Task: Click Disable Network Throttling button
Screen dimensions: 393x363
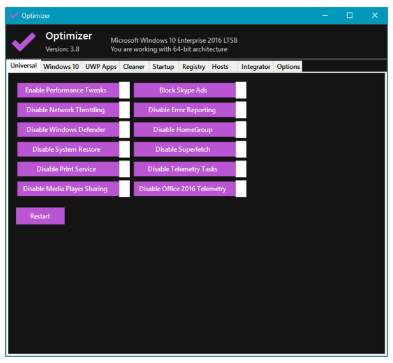Action: tap(68, 110)
